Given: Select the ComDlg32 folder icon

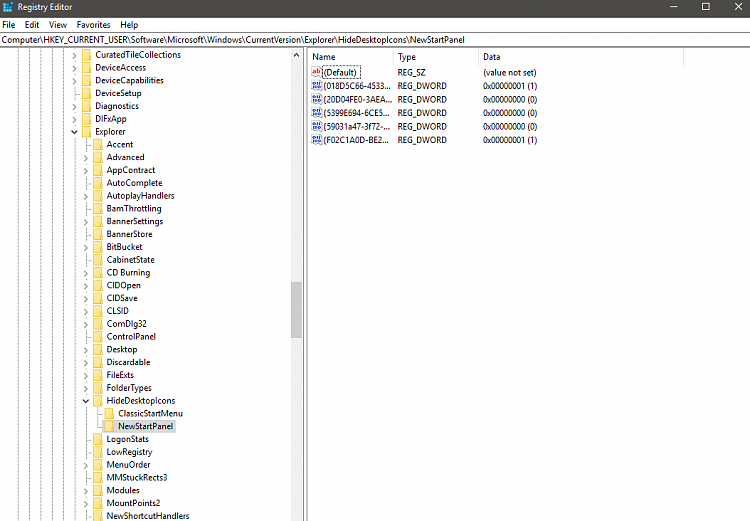Looking at the screenshot, I should tap(98, 324).
